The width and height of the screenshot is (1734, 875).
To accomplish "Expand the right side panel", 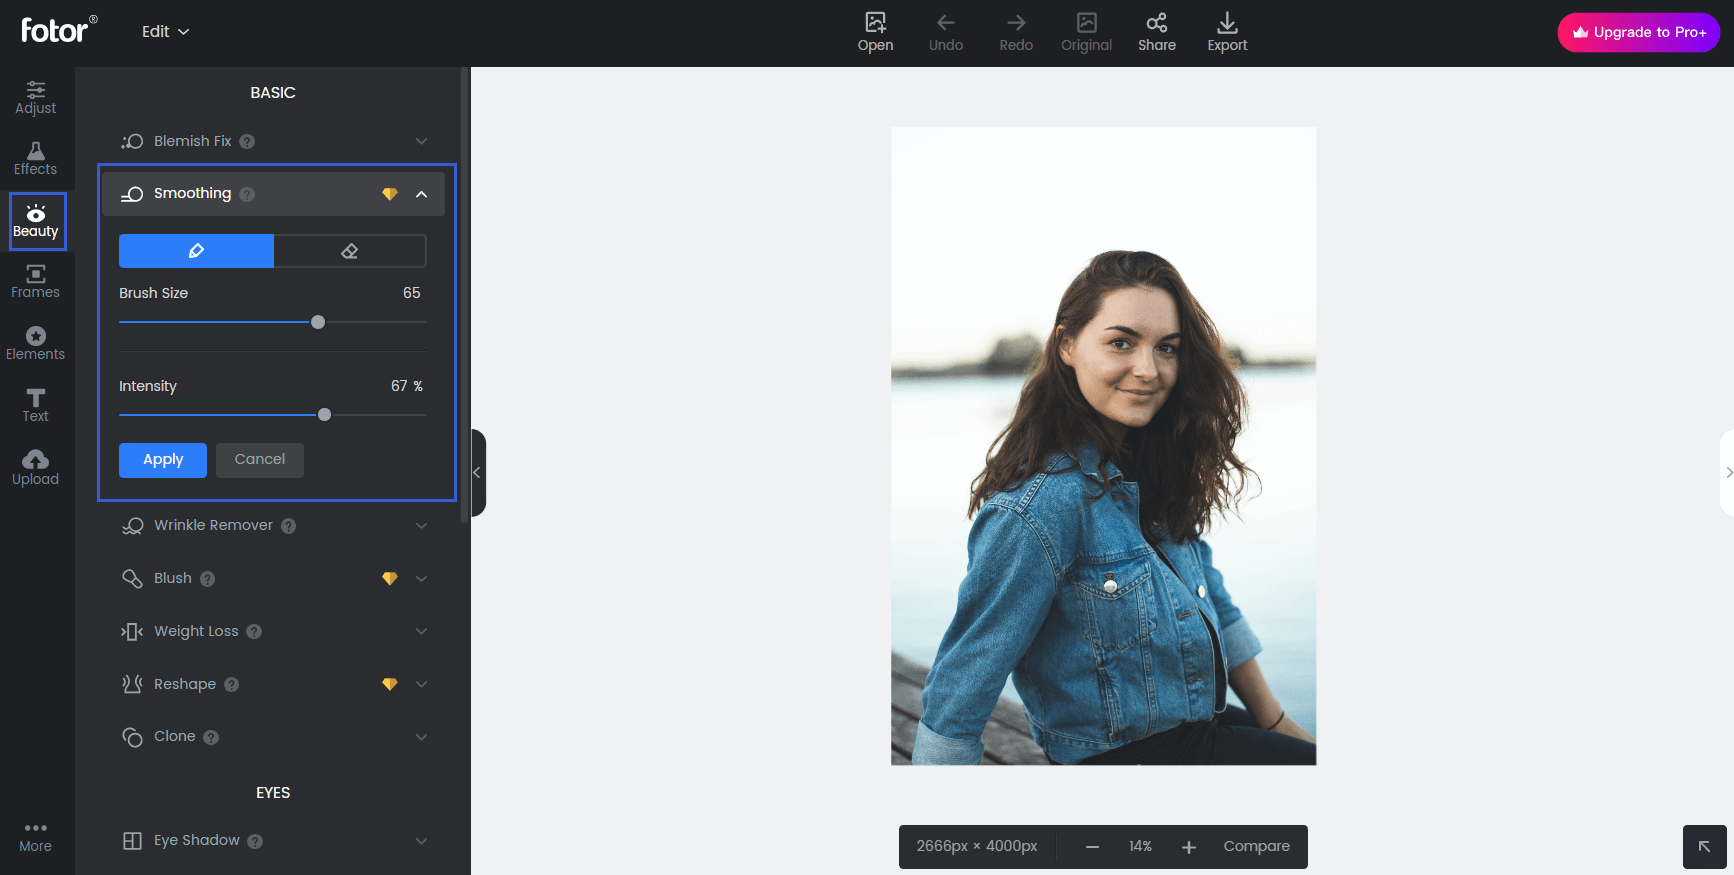I will 1727,473.
